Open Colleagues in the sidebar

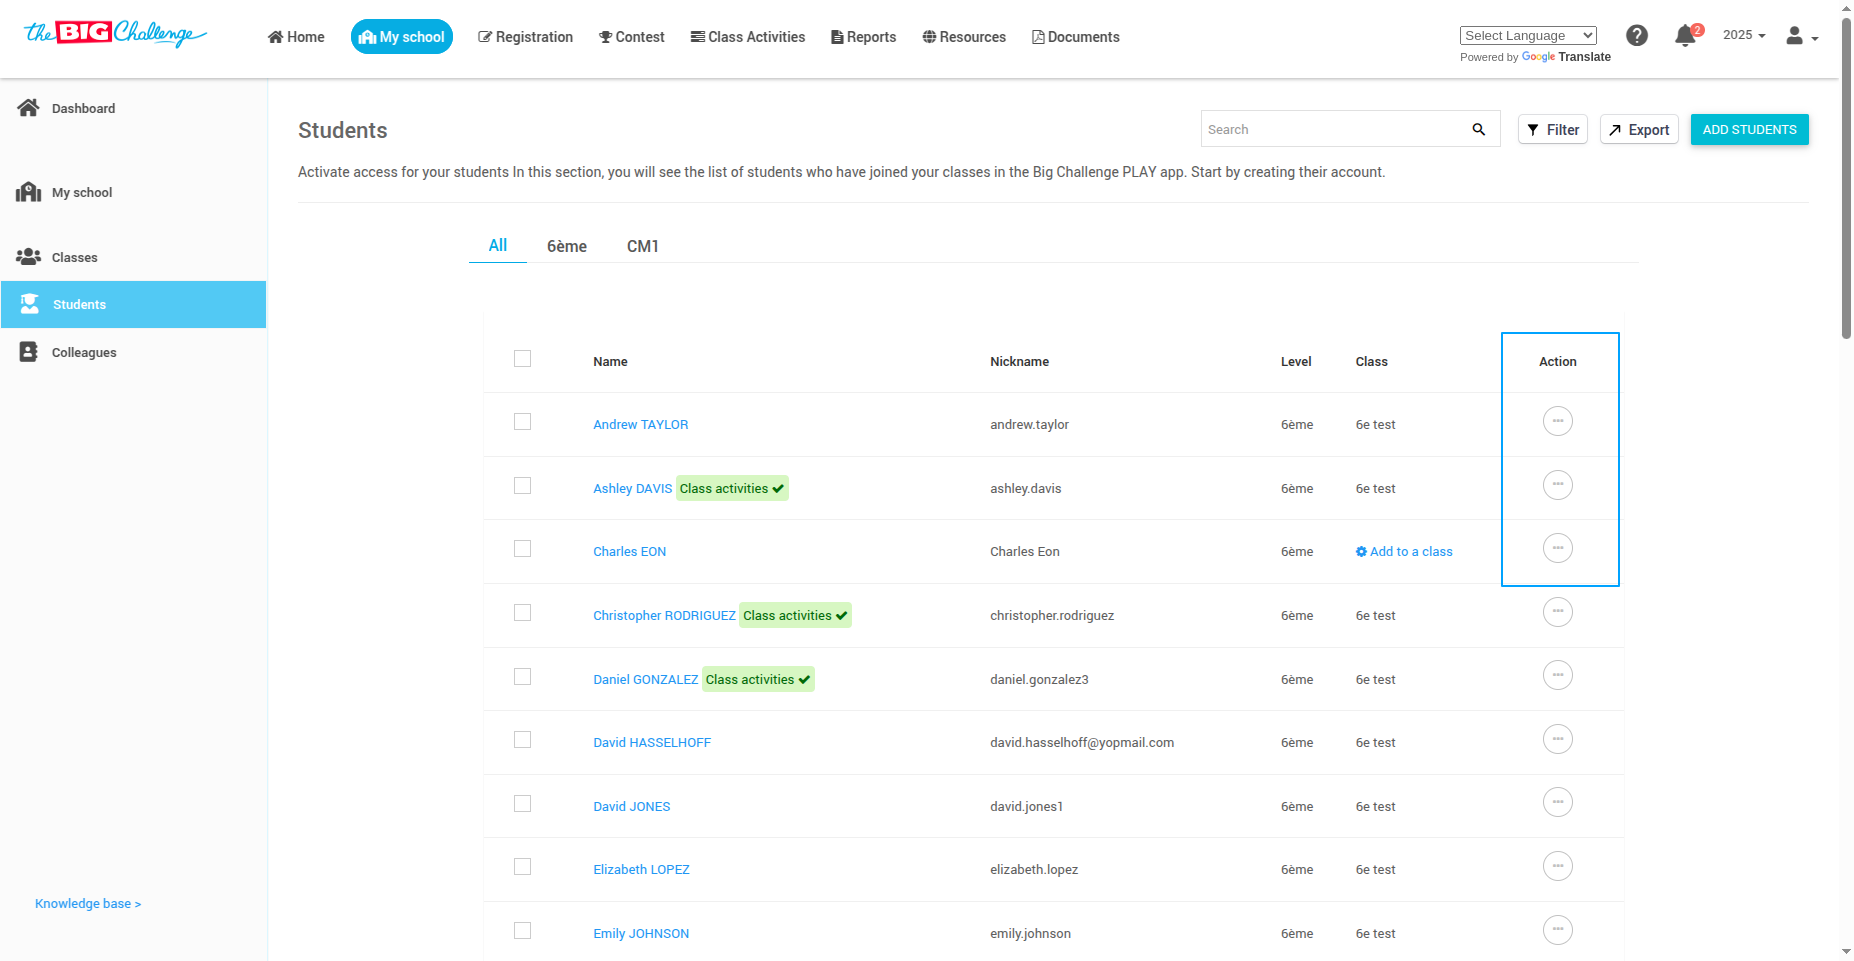coord(84,352)
